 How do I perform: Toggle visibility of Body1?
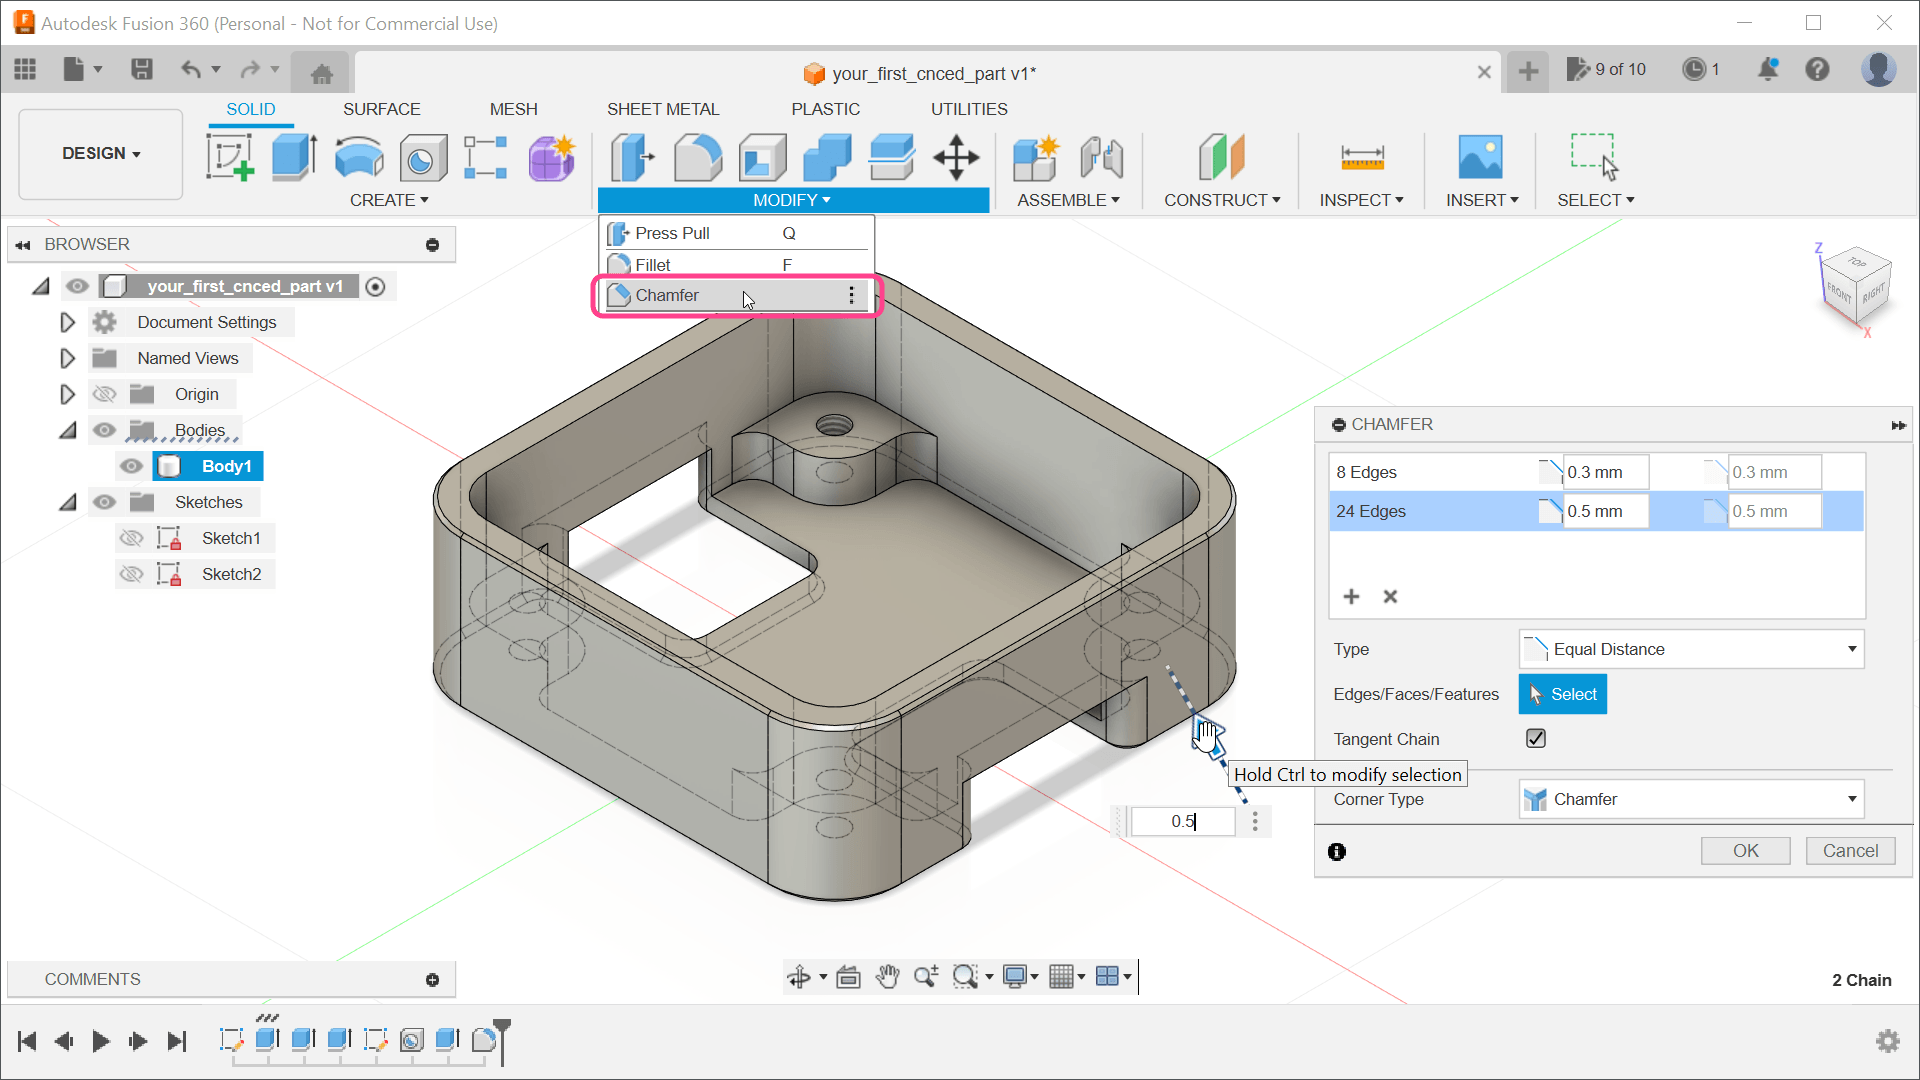click(131, 465)
